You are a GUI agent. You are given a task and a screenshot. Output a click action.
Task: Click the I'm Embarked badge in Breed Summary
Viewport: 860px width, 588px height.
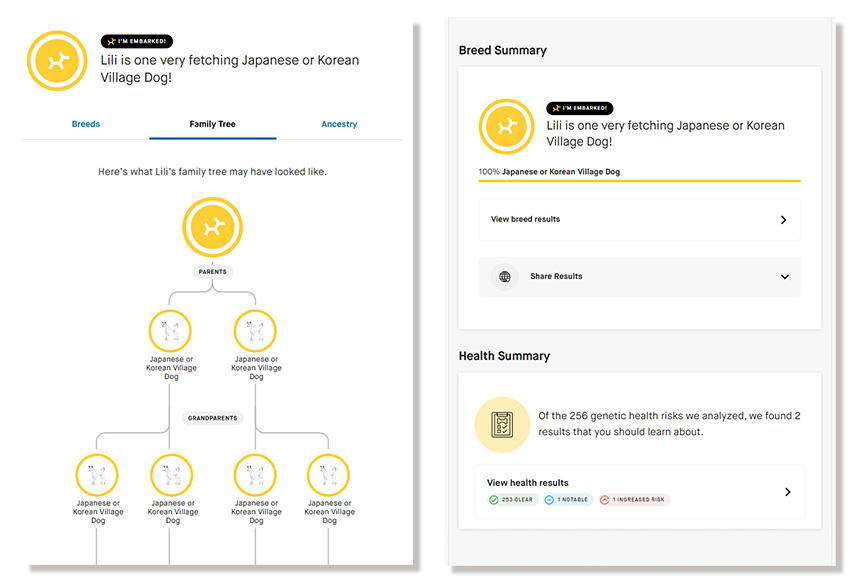579,108
